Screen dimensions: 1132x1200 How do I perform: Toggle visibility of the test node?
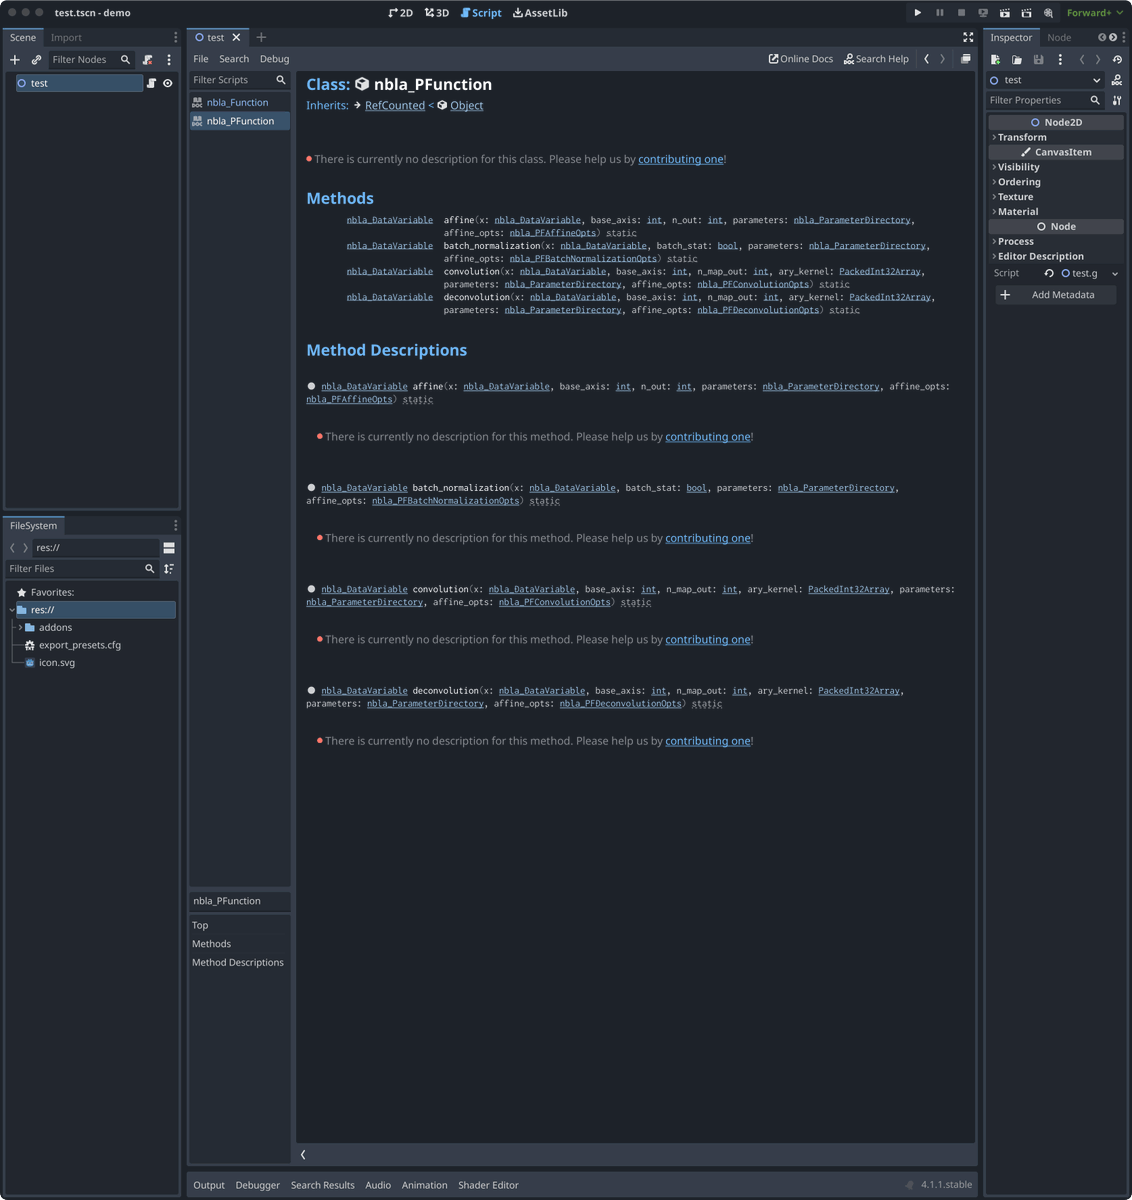168,83
